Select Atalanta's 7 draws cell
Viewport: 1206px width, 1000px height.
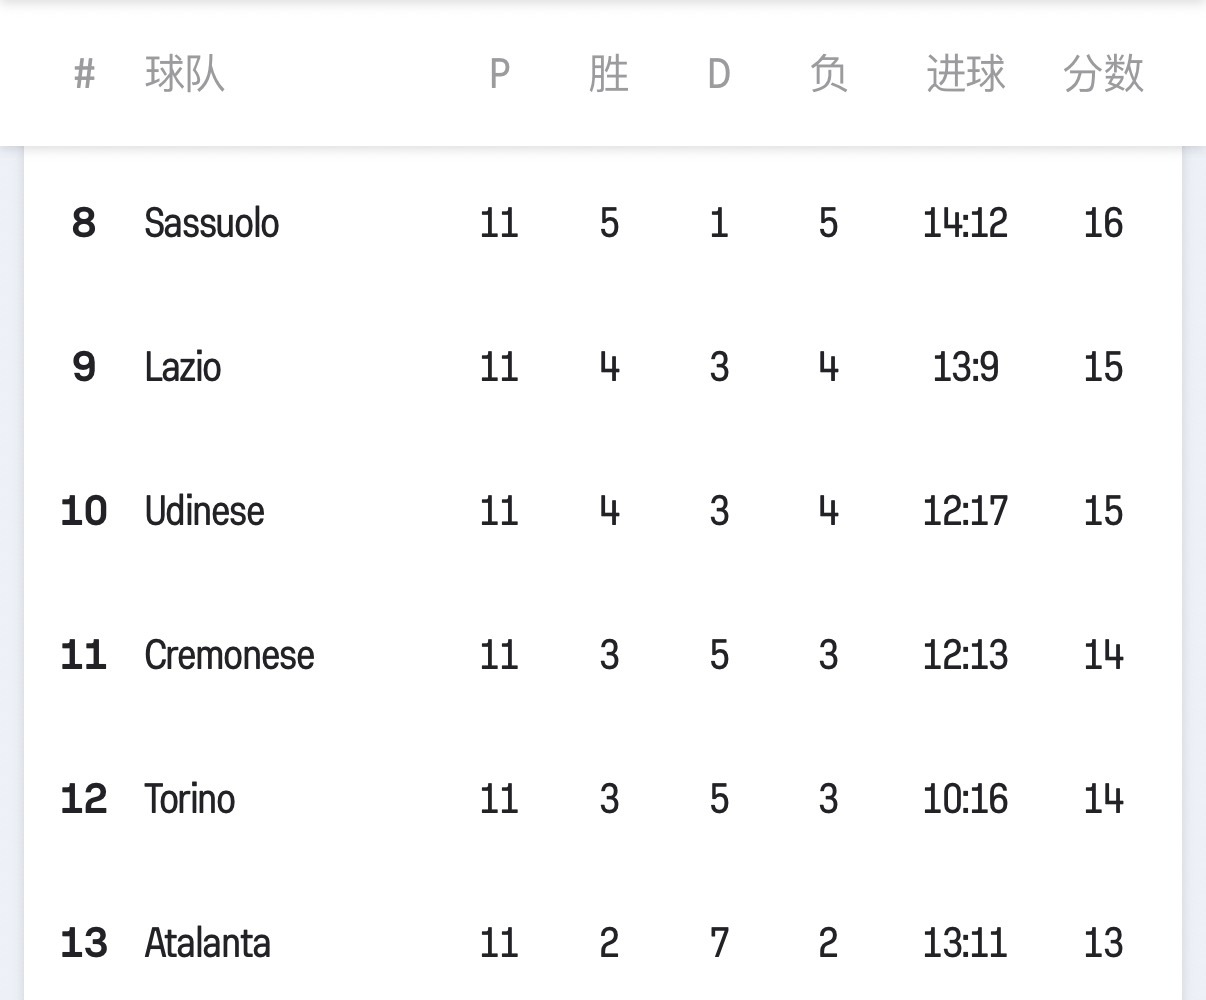click(719, 943)
